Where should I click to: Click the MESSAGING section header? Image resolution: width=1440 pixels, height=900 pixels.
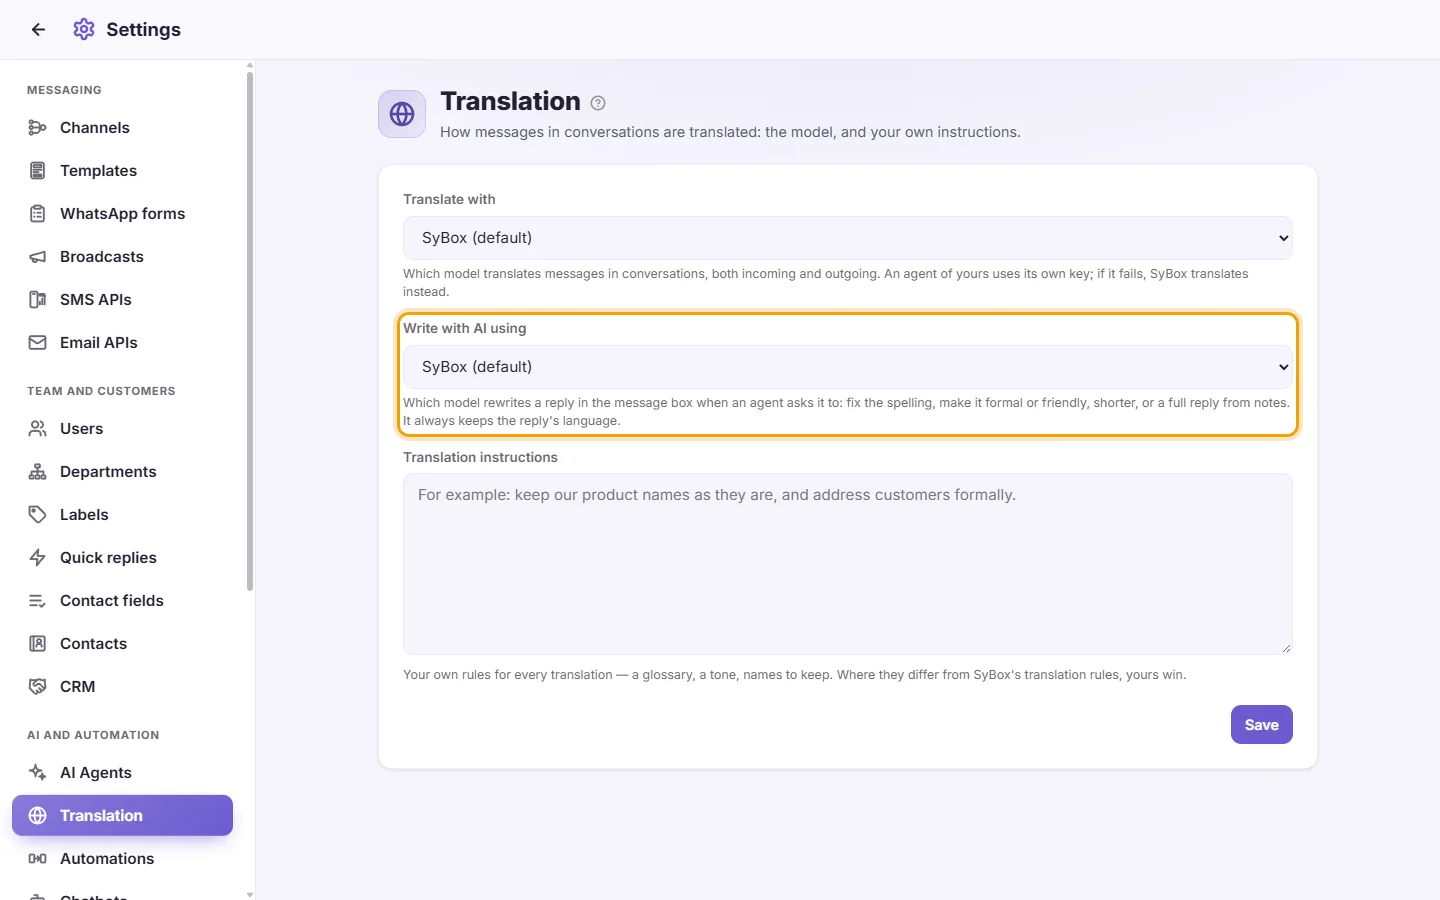coord(64,90)
